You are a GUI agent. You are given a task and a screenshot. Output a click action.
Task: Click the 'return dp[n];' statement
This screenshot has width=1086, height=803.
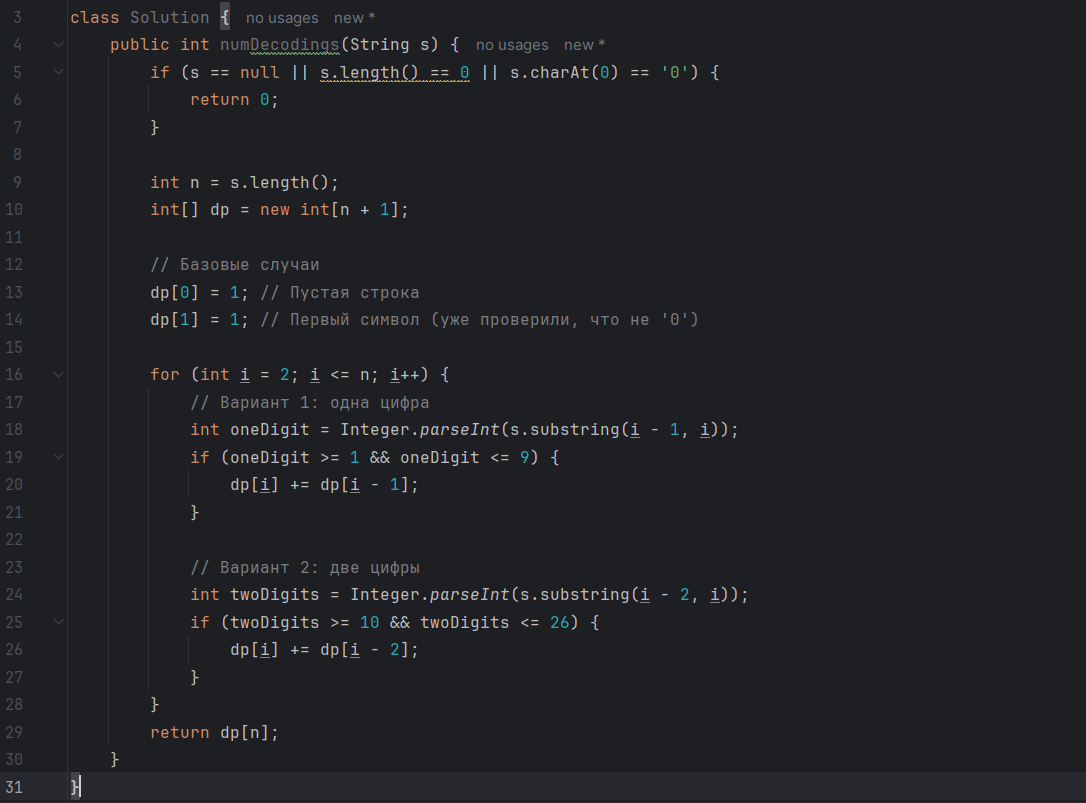click(x=214, y=732)
